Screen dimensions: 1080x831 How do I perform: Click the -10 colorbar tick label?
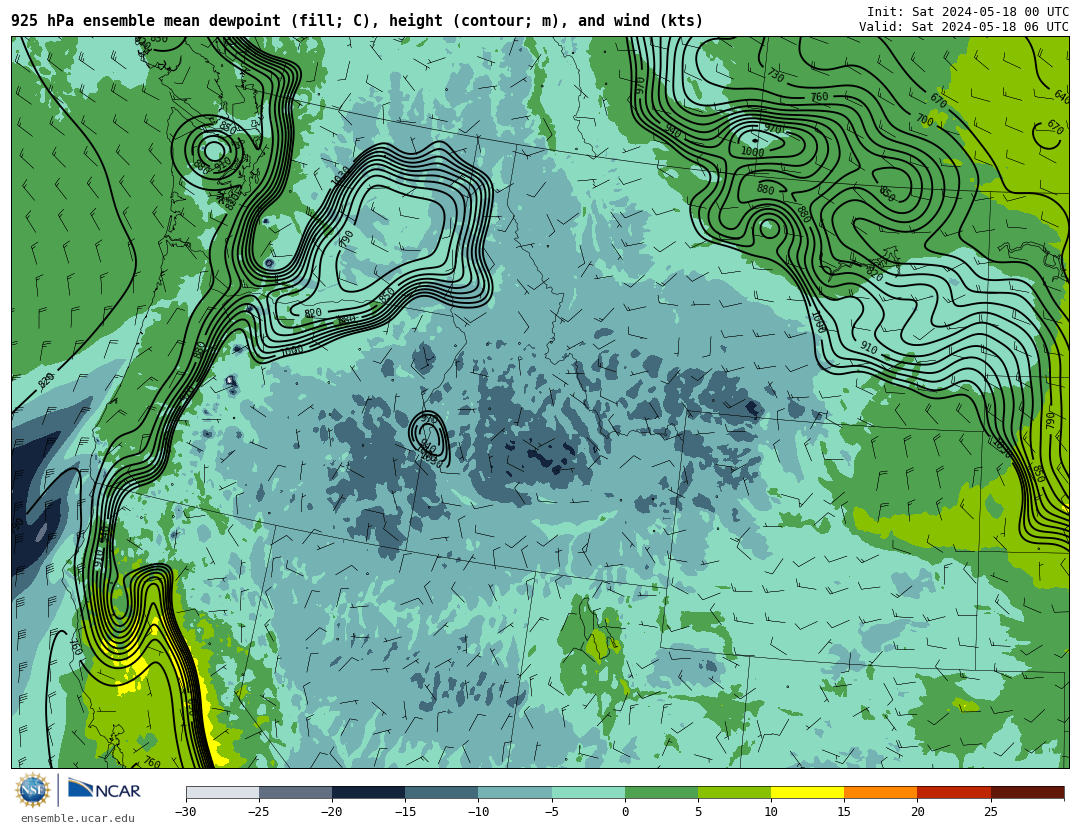click(478, 812)
